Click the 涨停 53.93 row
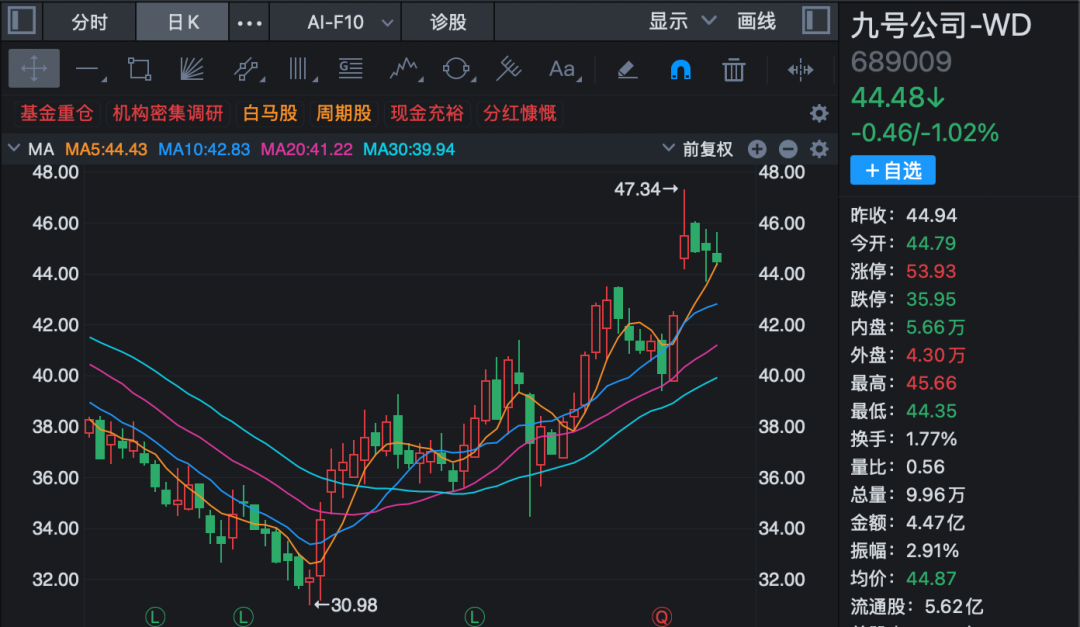 (x=904, y=271)
